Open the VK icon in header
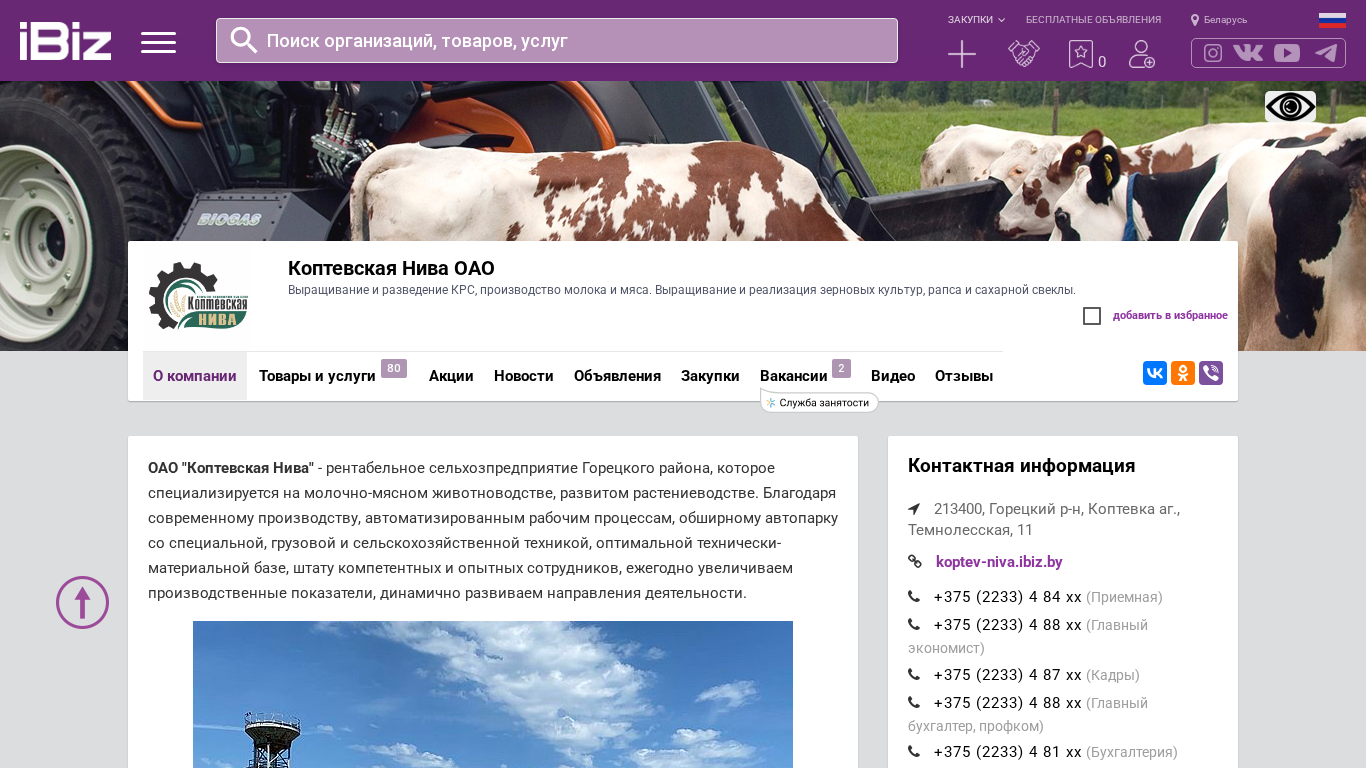1366x768 pixels. [x=1248, y=53]
